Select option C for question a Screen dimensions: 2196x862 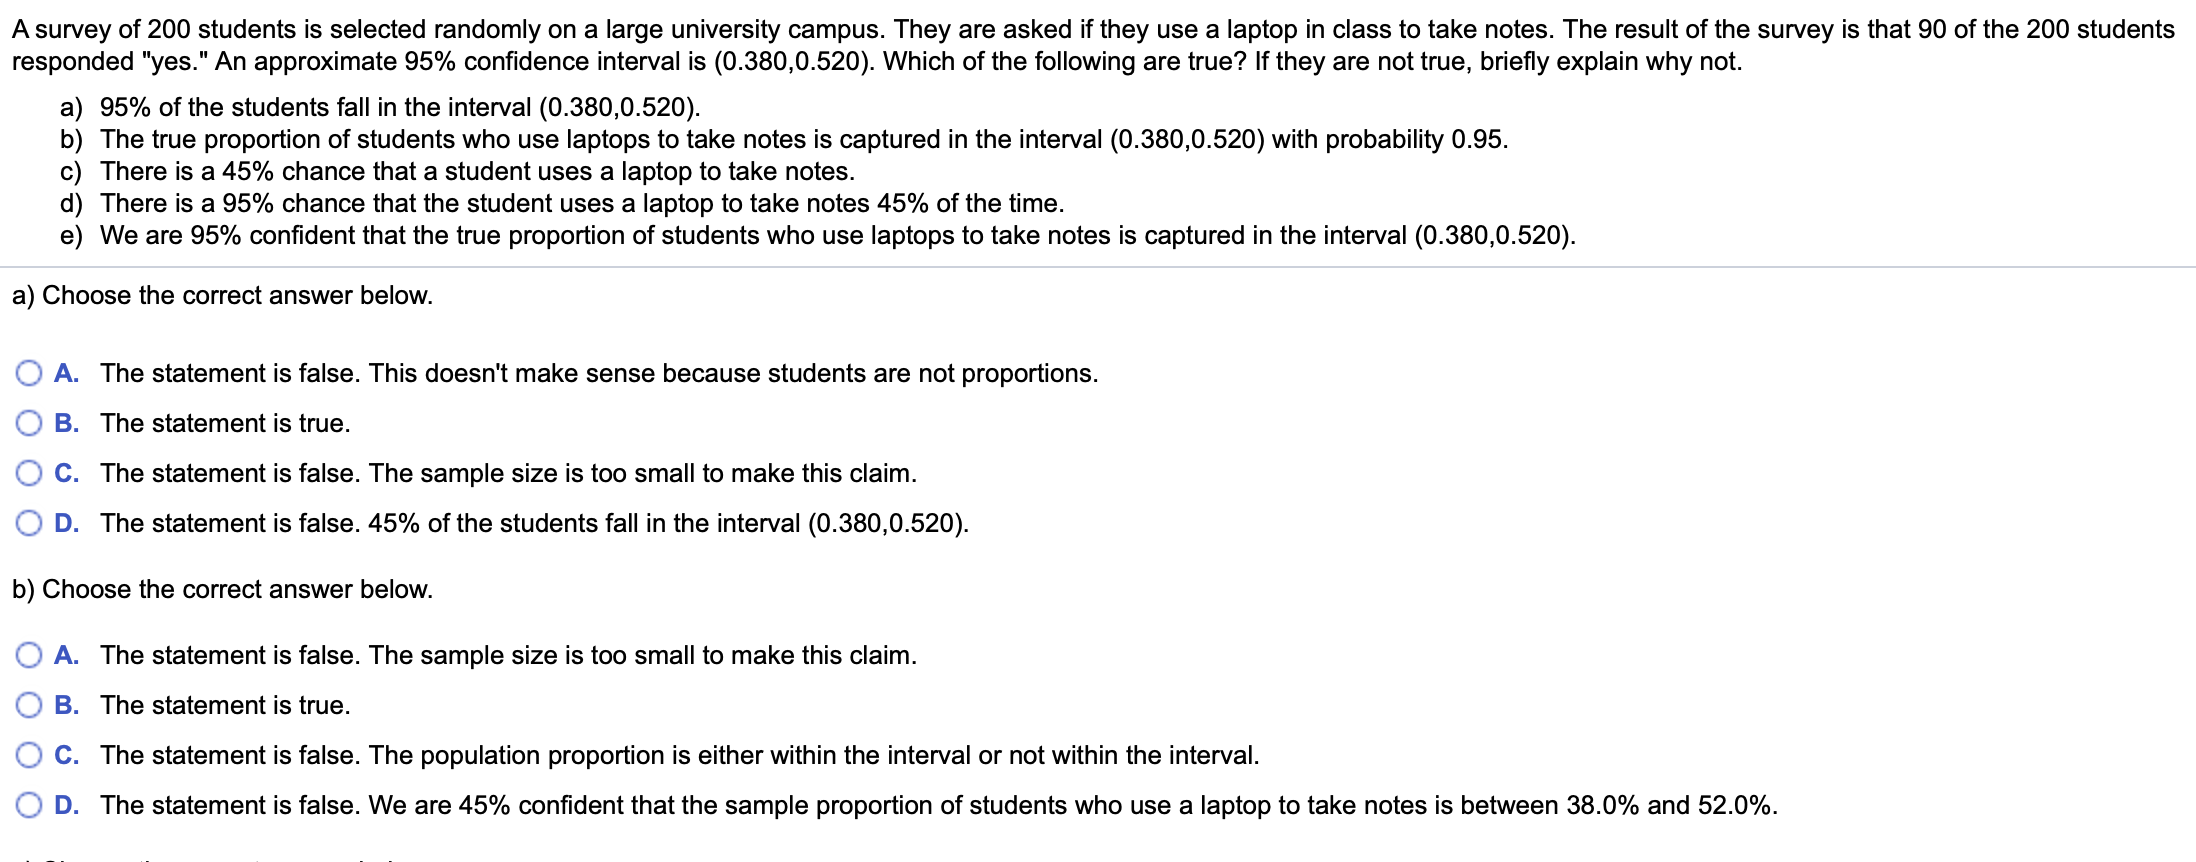point(29,473)
